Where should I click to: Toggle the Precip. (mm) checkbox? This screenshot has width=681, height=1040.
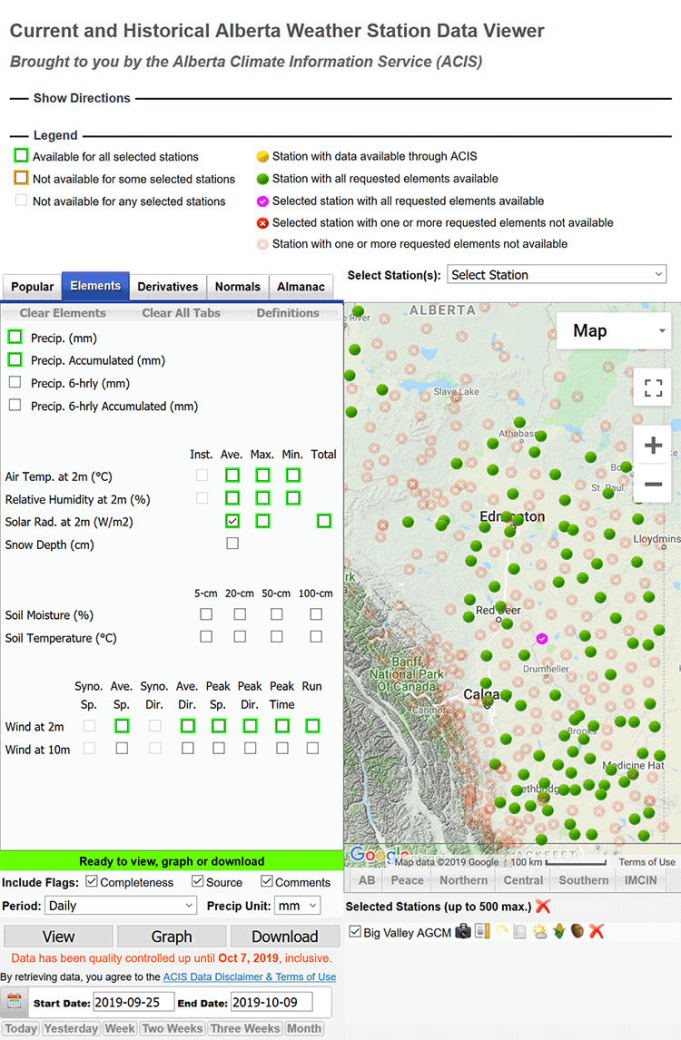[15, 337]
